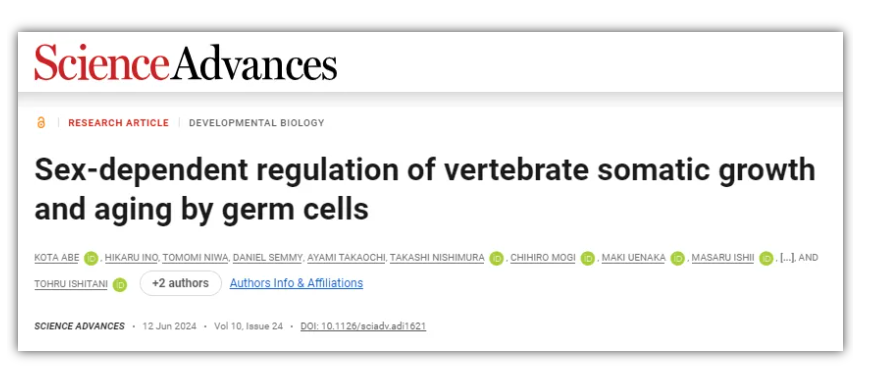869x376 pixels.
Task: Open the DOI 10.1126/sciadv.adi1621 link
Action: pos(363,326)
